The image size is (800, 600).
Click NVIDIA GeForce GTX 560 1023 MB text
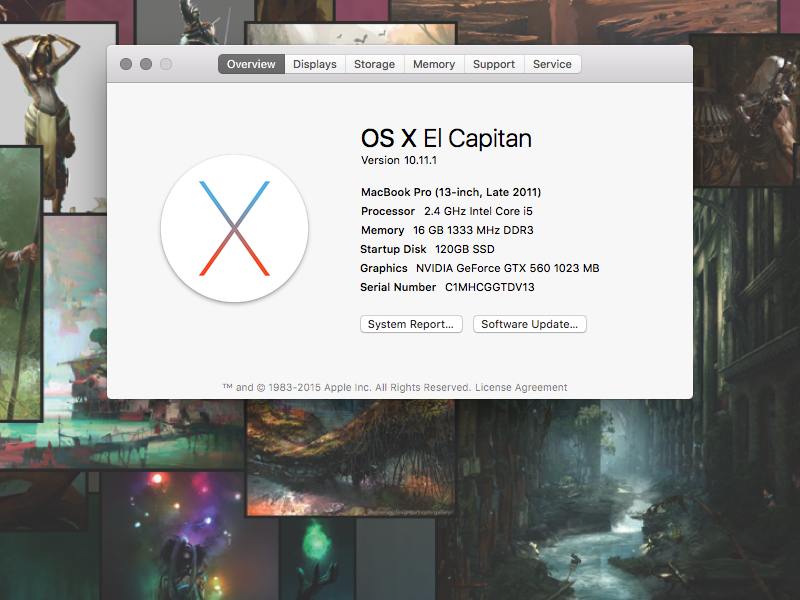pos(508,268)
